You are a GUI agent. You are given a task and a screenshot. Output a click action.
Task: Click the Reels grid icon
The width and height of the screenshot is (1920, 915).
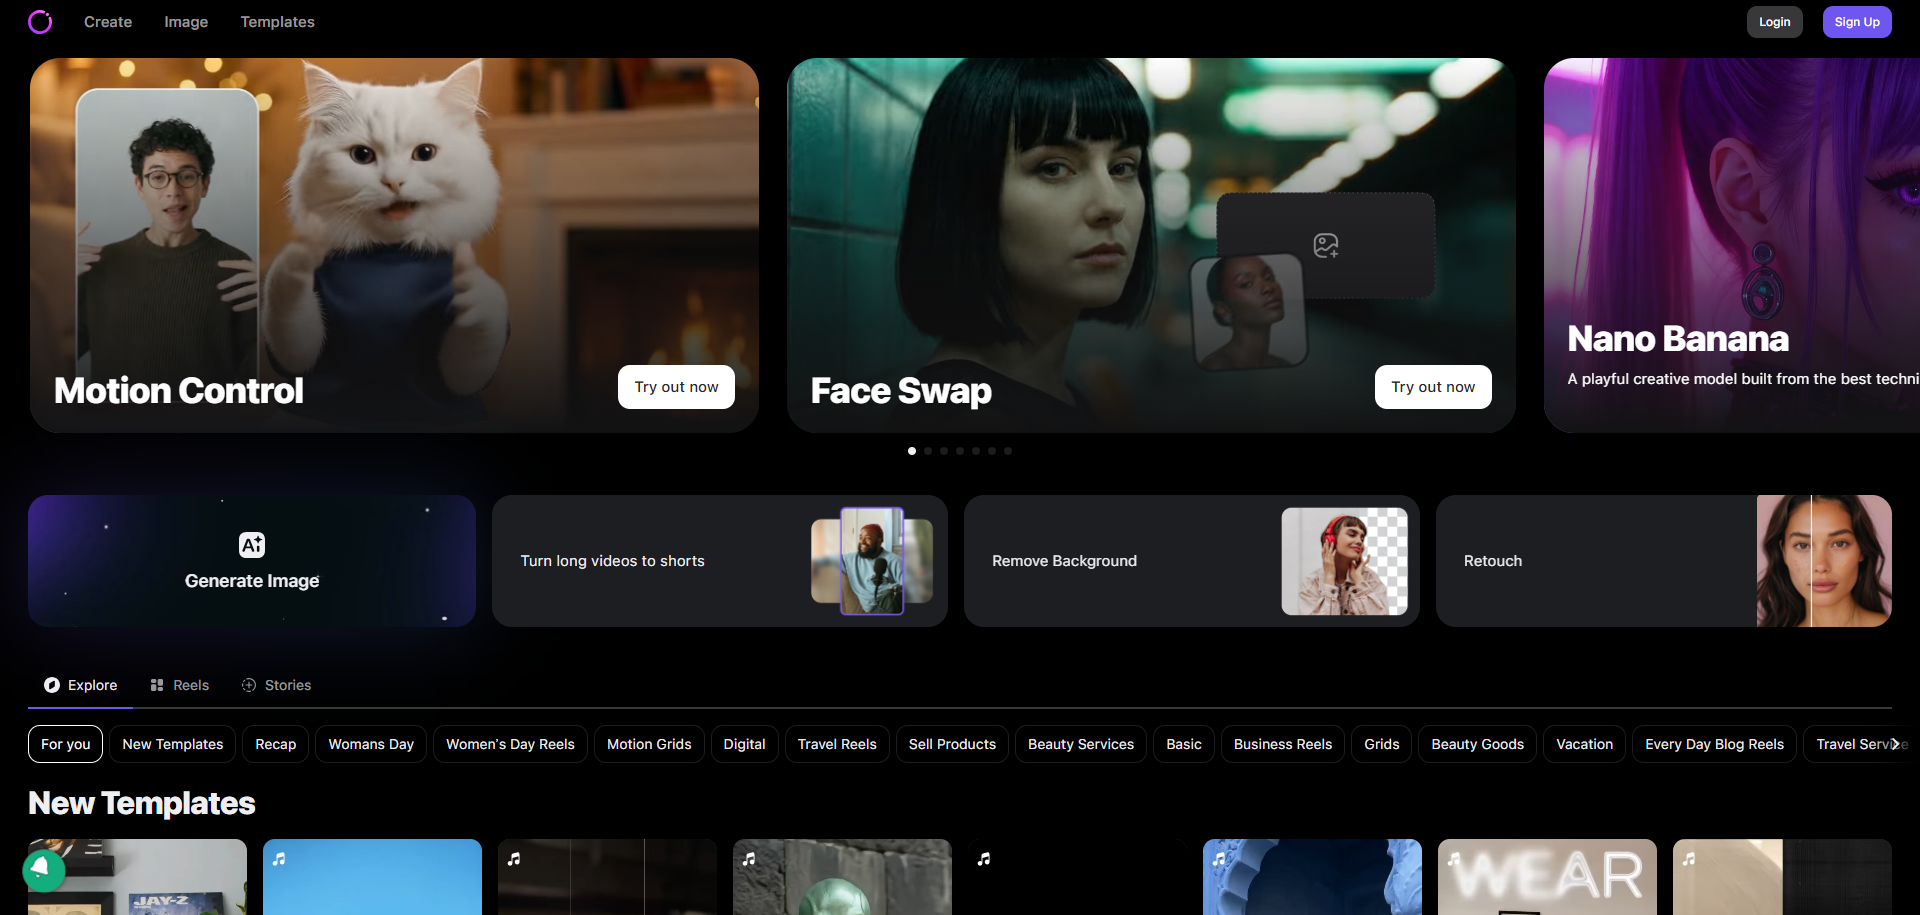pos(157,685)
